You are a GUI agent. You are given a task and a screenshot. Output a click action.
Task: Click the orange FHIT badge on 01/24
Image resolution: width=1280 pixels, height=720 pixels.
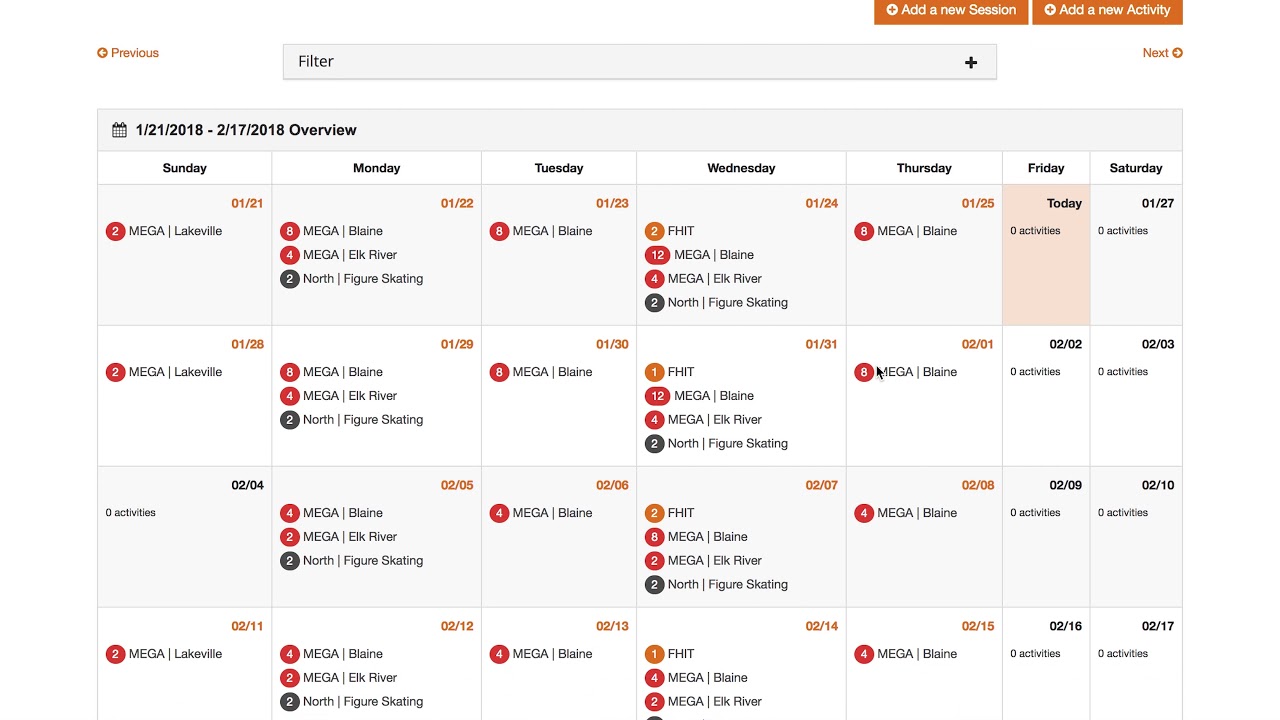pos(654,231)
